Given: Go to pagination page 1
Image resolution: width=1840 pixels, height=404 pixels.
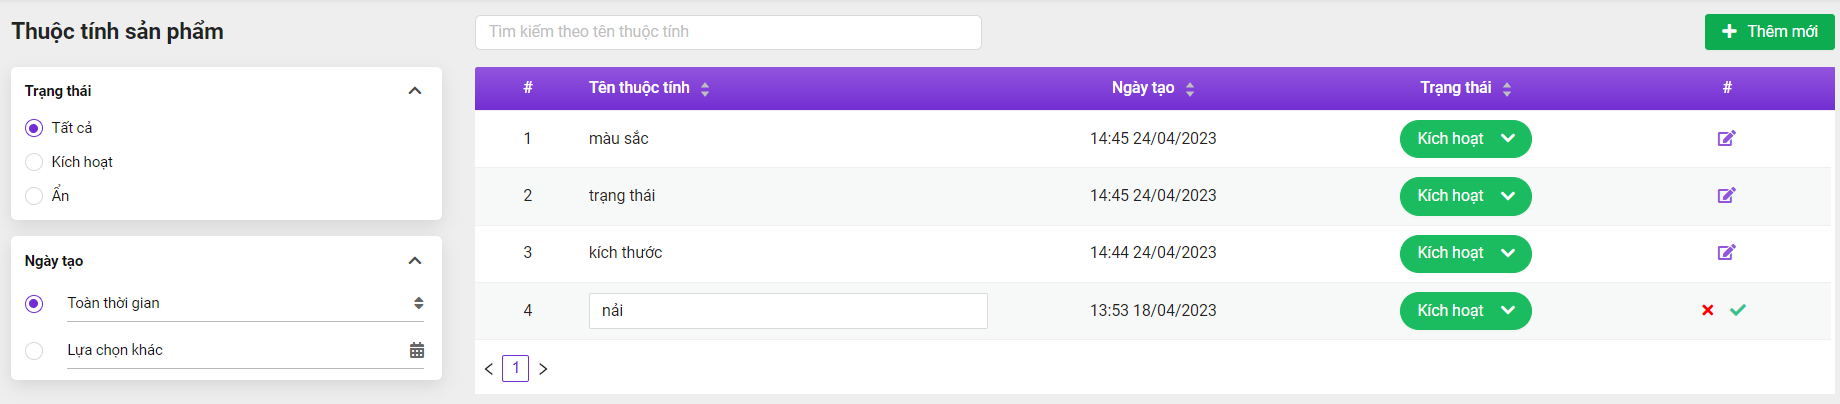Looking at the screenshot, I should click(516, 368).
